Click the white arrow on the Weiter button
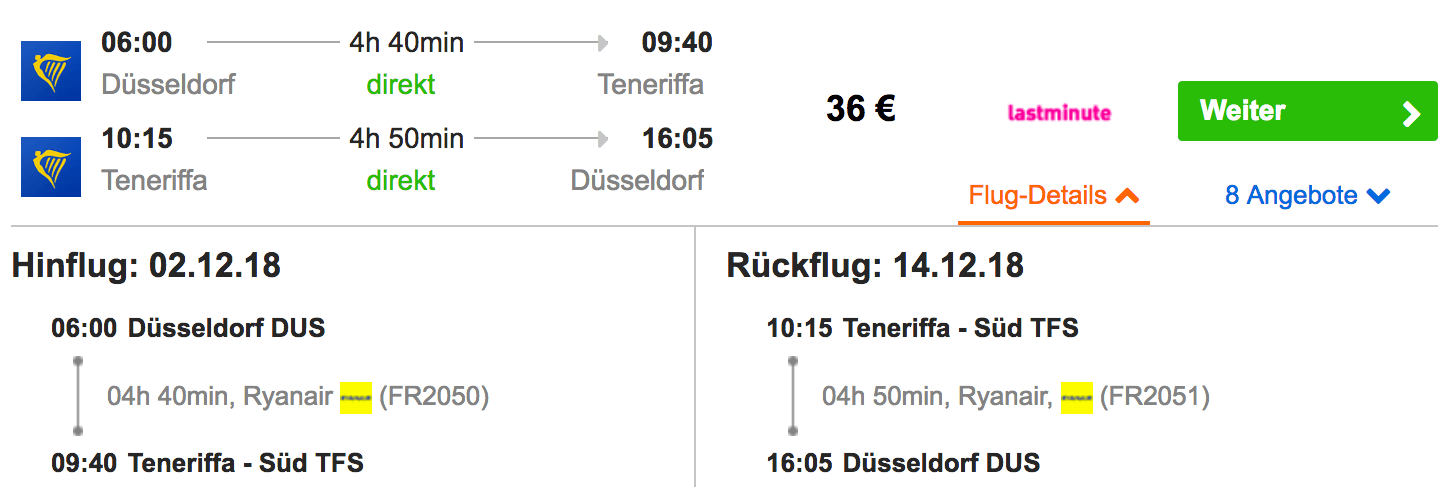The width and height of the screenshot is (1448, 490). [x=1411, y=113]
